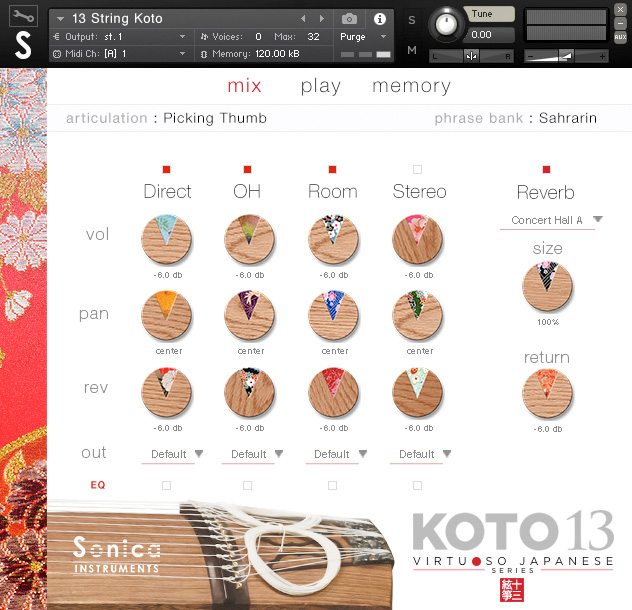This screenshot has width=632, height=610.
Task: Open the instrument info icon
Action: click(x=379, y=19)
